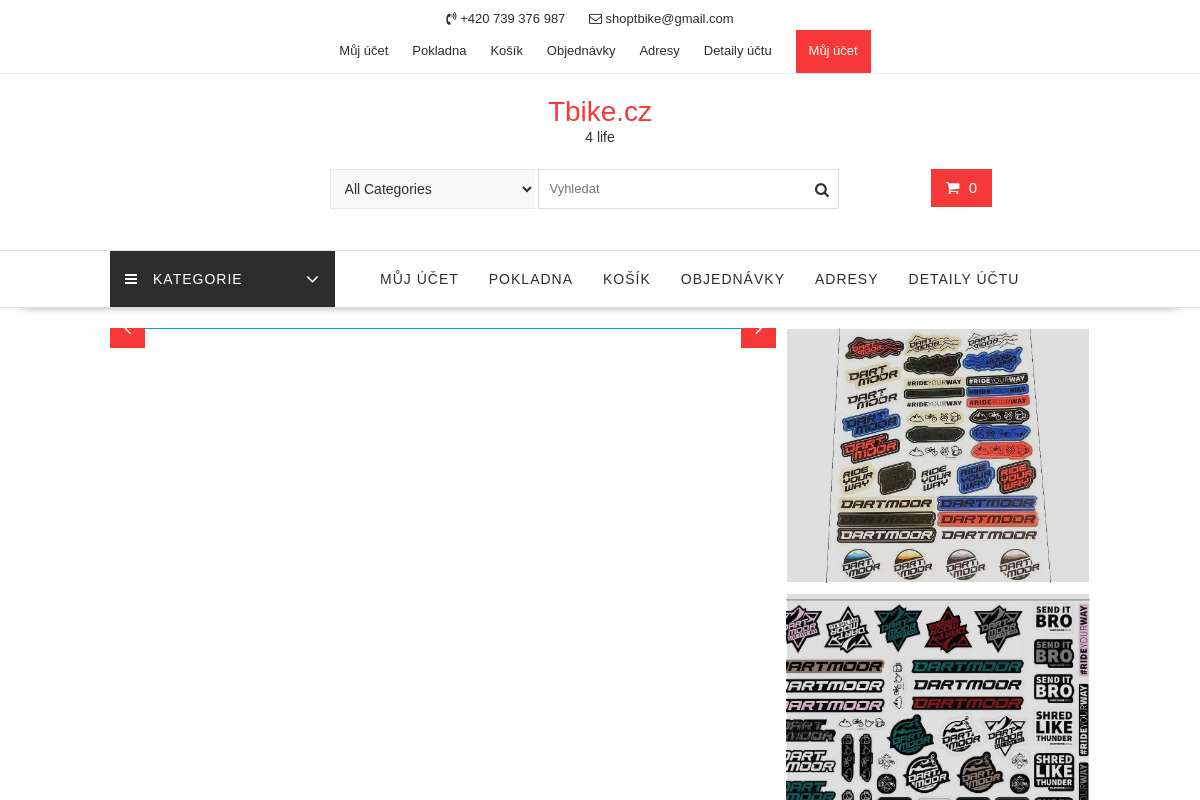Screen dimensions: 1200x800
Task: Open ADRESY in main navigation
Action: 846,279
